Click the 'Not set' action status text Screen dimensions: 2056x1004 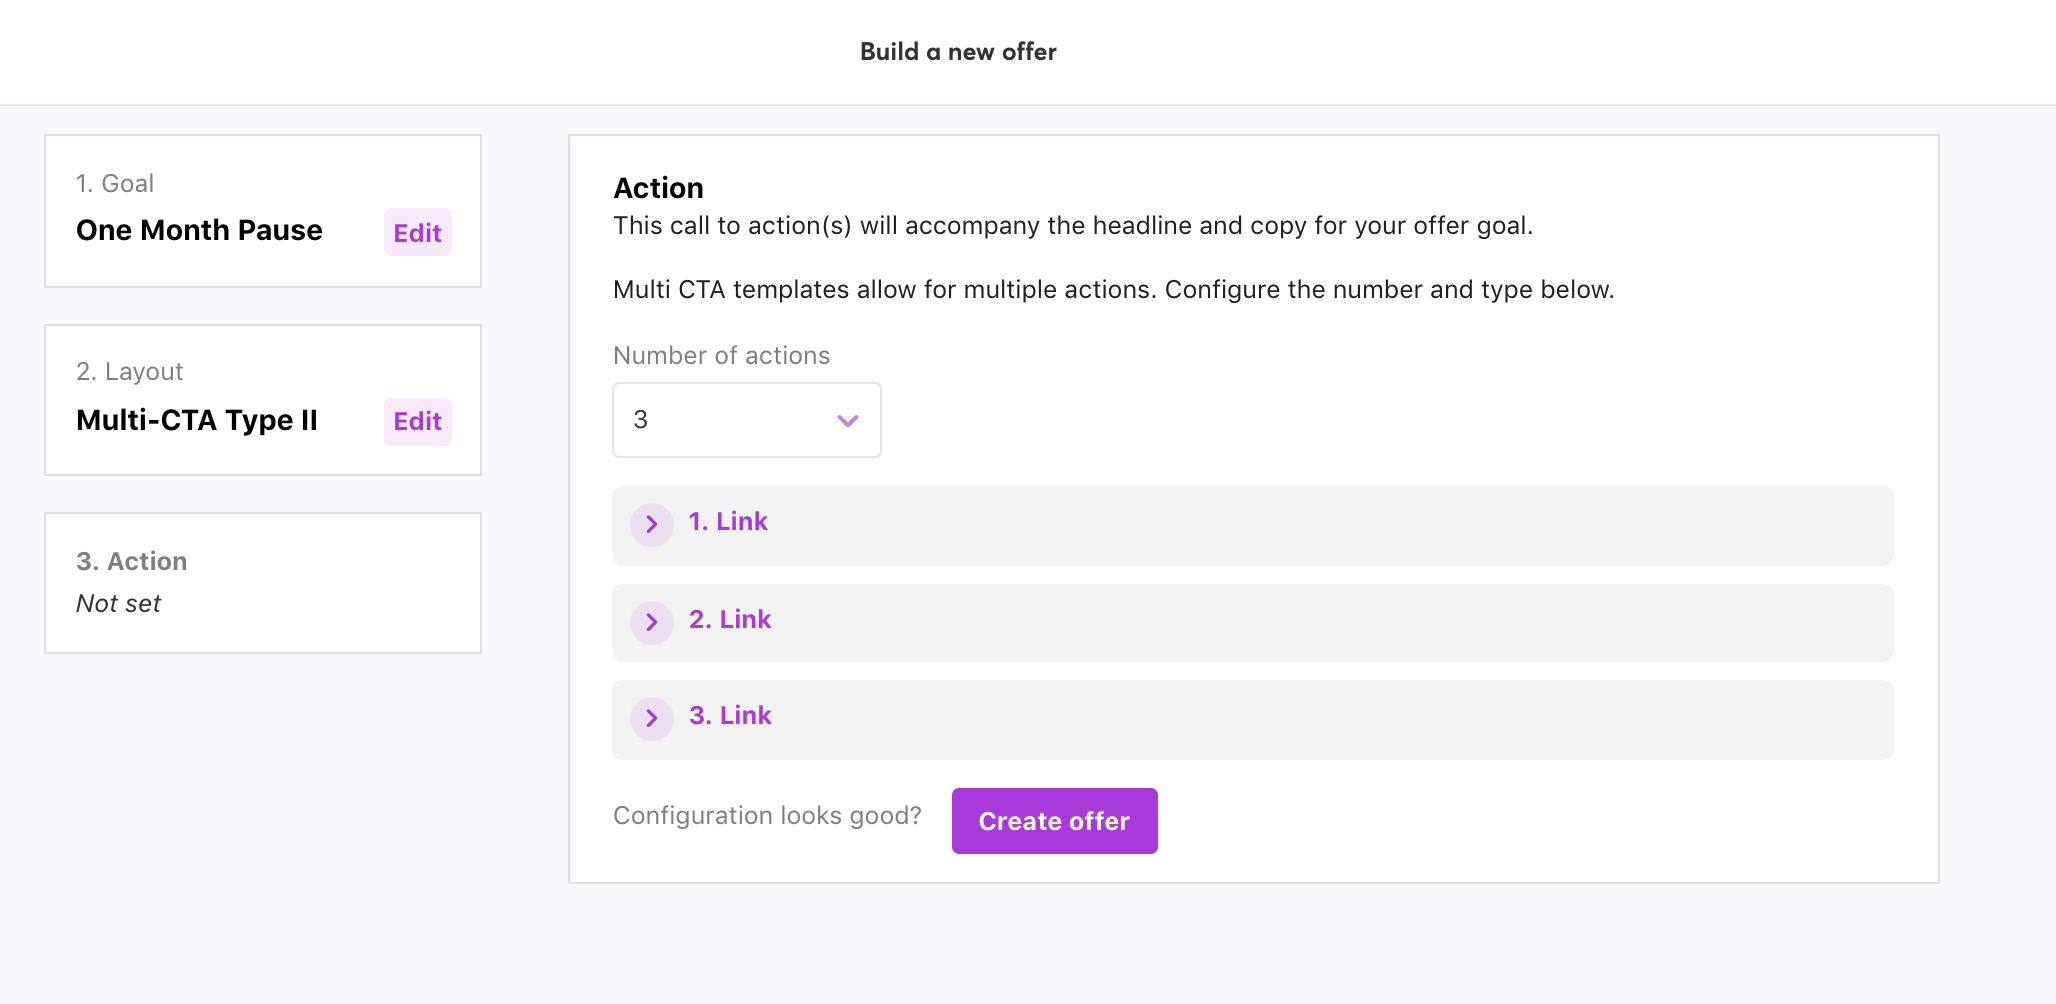(118, 604)
